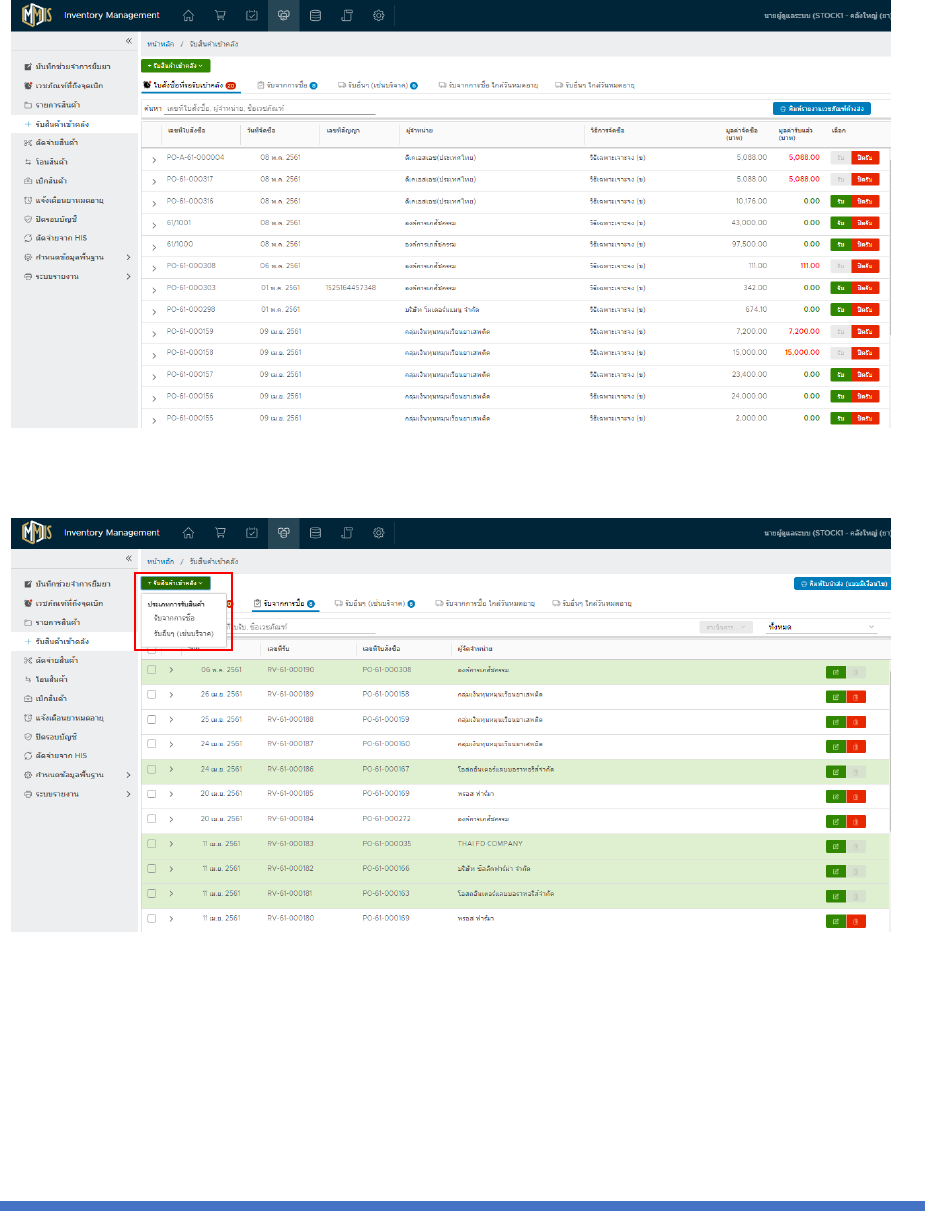Select รับอื่นๆ (เช่นบริจาค) tab in upper screenshot

coord(378,86)
